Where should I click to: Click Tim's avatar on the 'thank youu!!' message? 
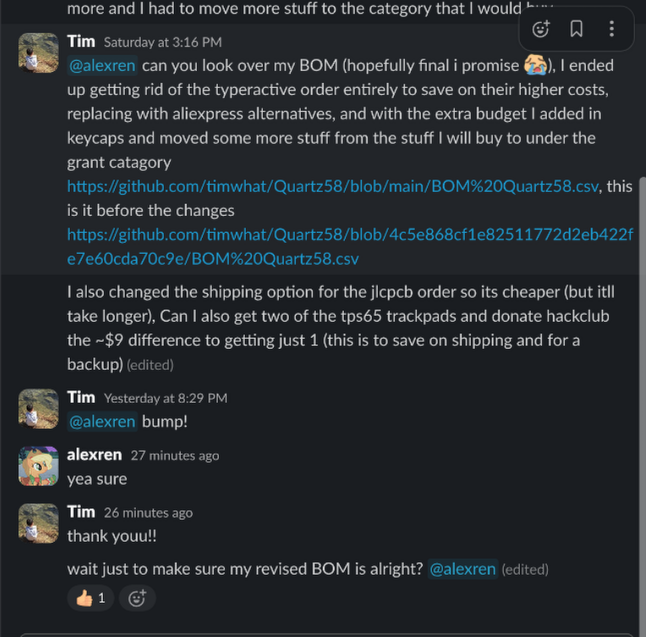(38, 523)
